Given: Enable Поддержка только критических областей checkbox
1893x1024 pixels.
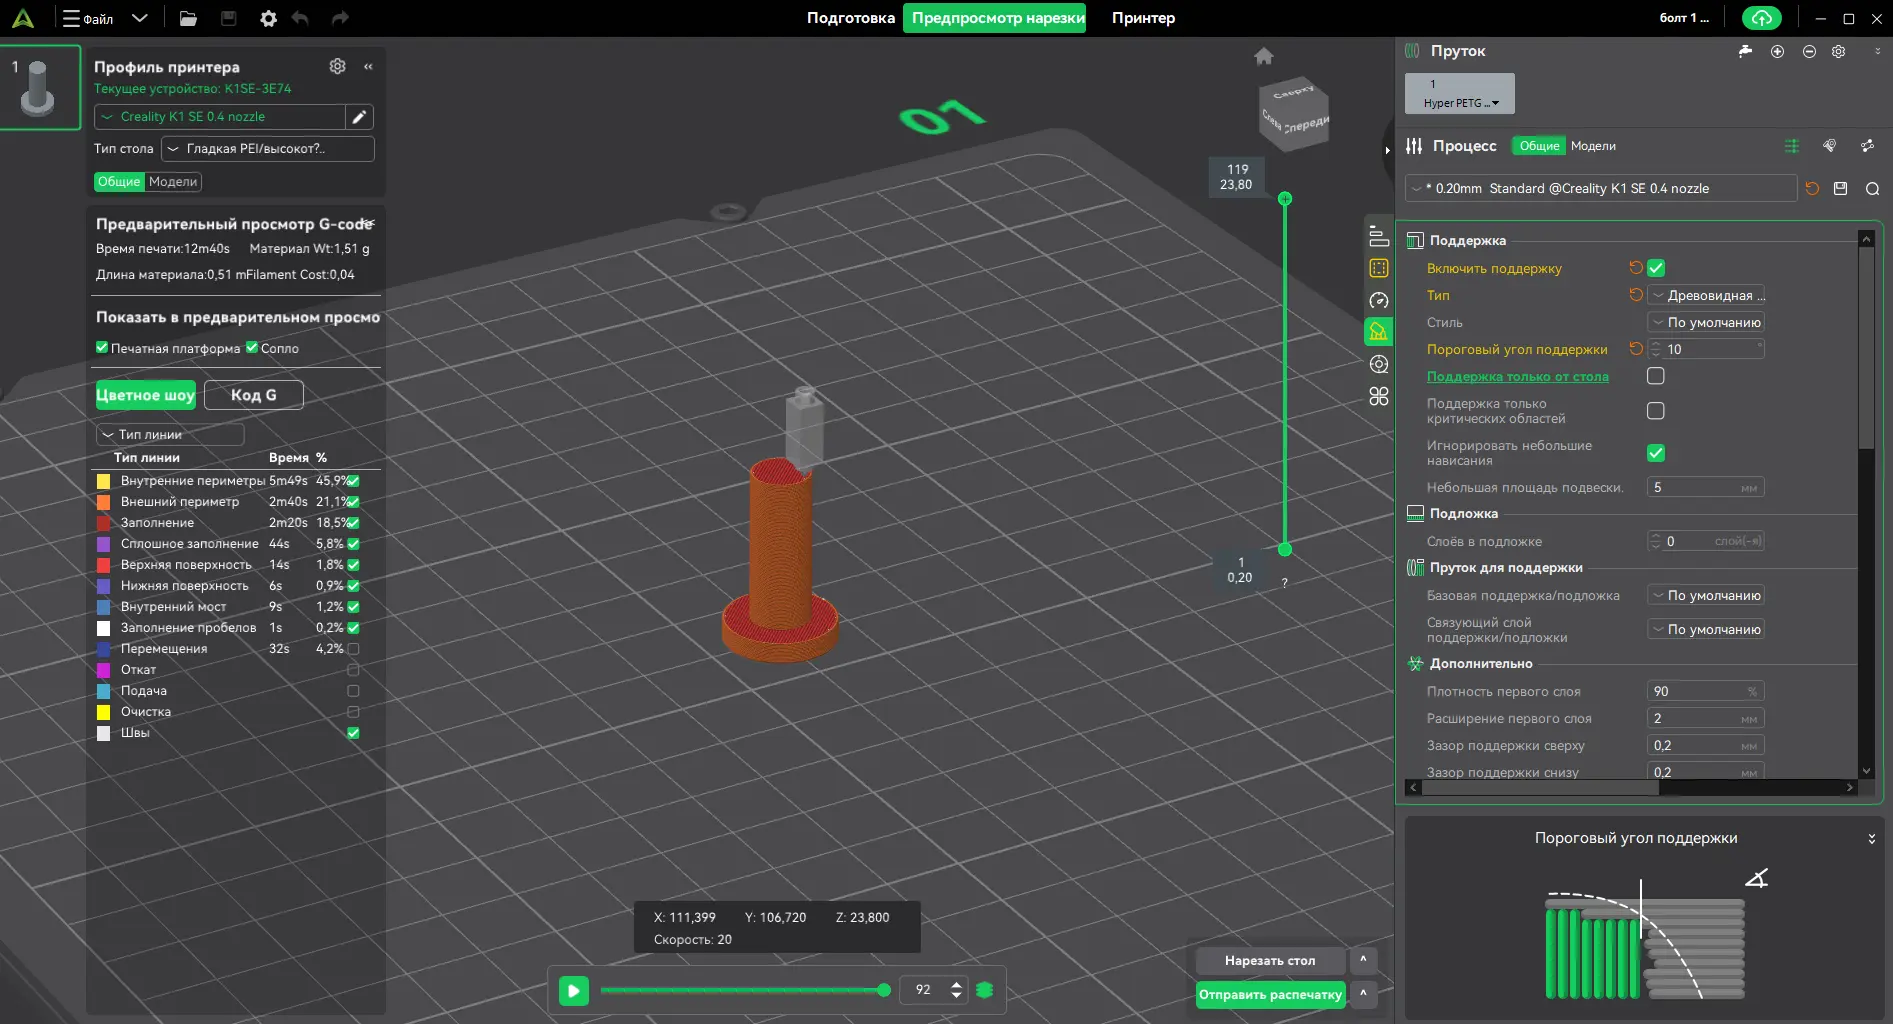Looking at the screenshot, I should click(1656, 411).
